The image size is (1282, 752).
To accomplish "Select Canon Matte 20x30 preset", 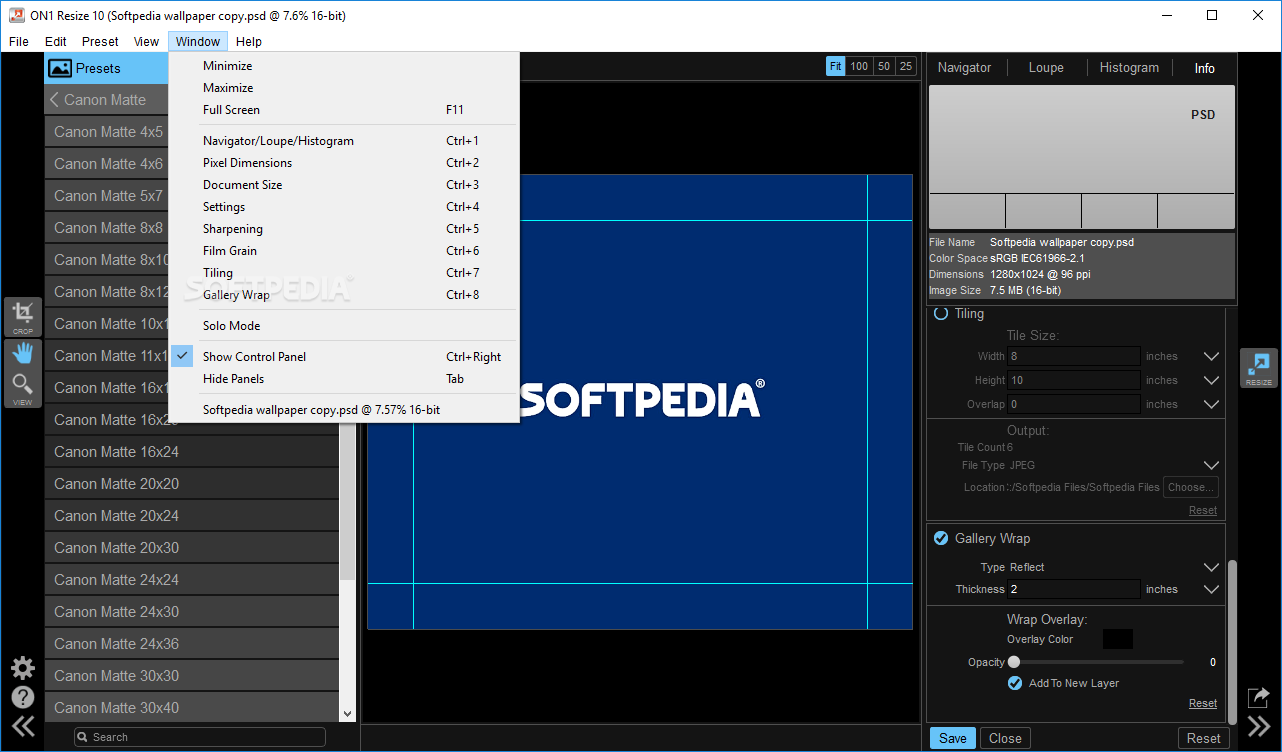I will tap(192, 548).
